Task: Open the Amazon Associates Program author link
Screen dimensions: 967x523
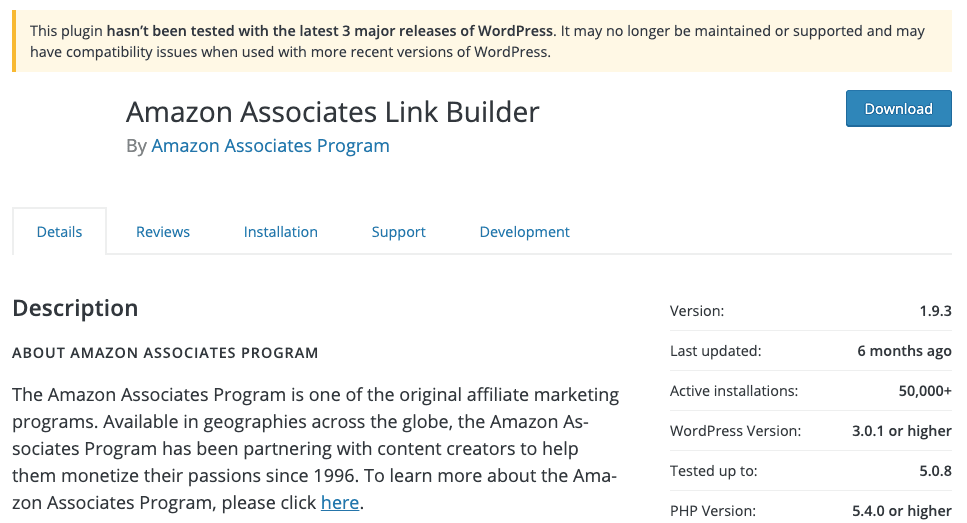Action: (270, 146)
